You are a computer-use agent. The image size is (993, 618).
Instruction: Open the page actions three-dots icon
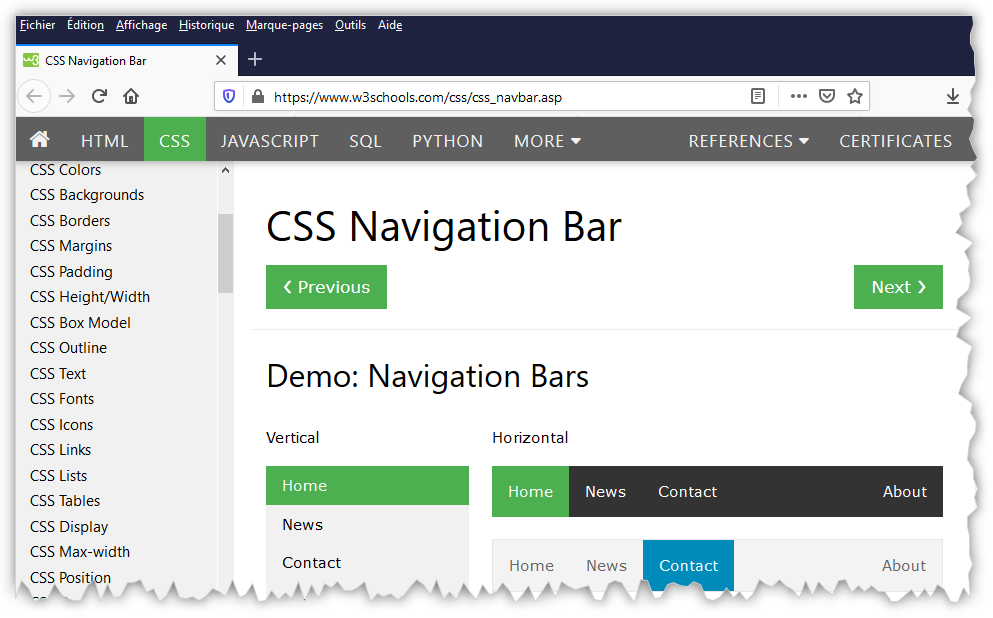(x=798, y=96)
